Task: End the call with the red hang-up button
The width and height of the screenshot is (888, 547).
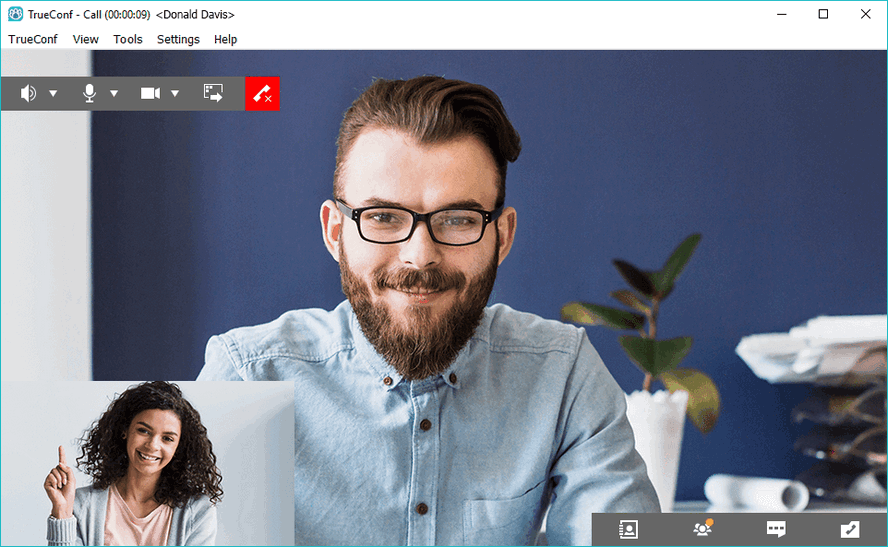Action: pyautogui.click(x=262, y=93)
